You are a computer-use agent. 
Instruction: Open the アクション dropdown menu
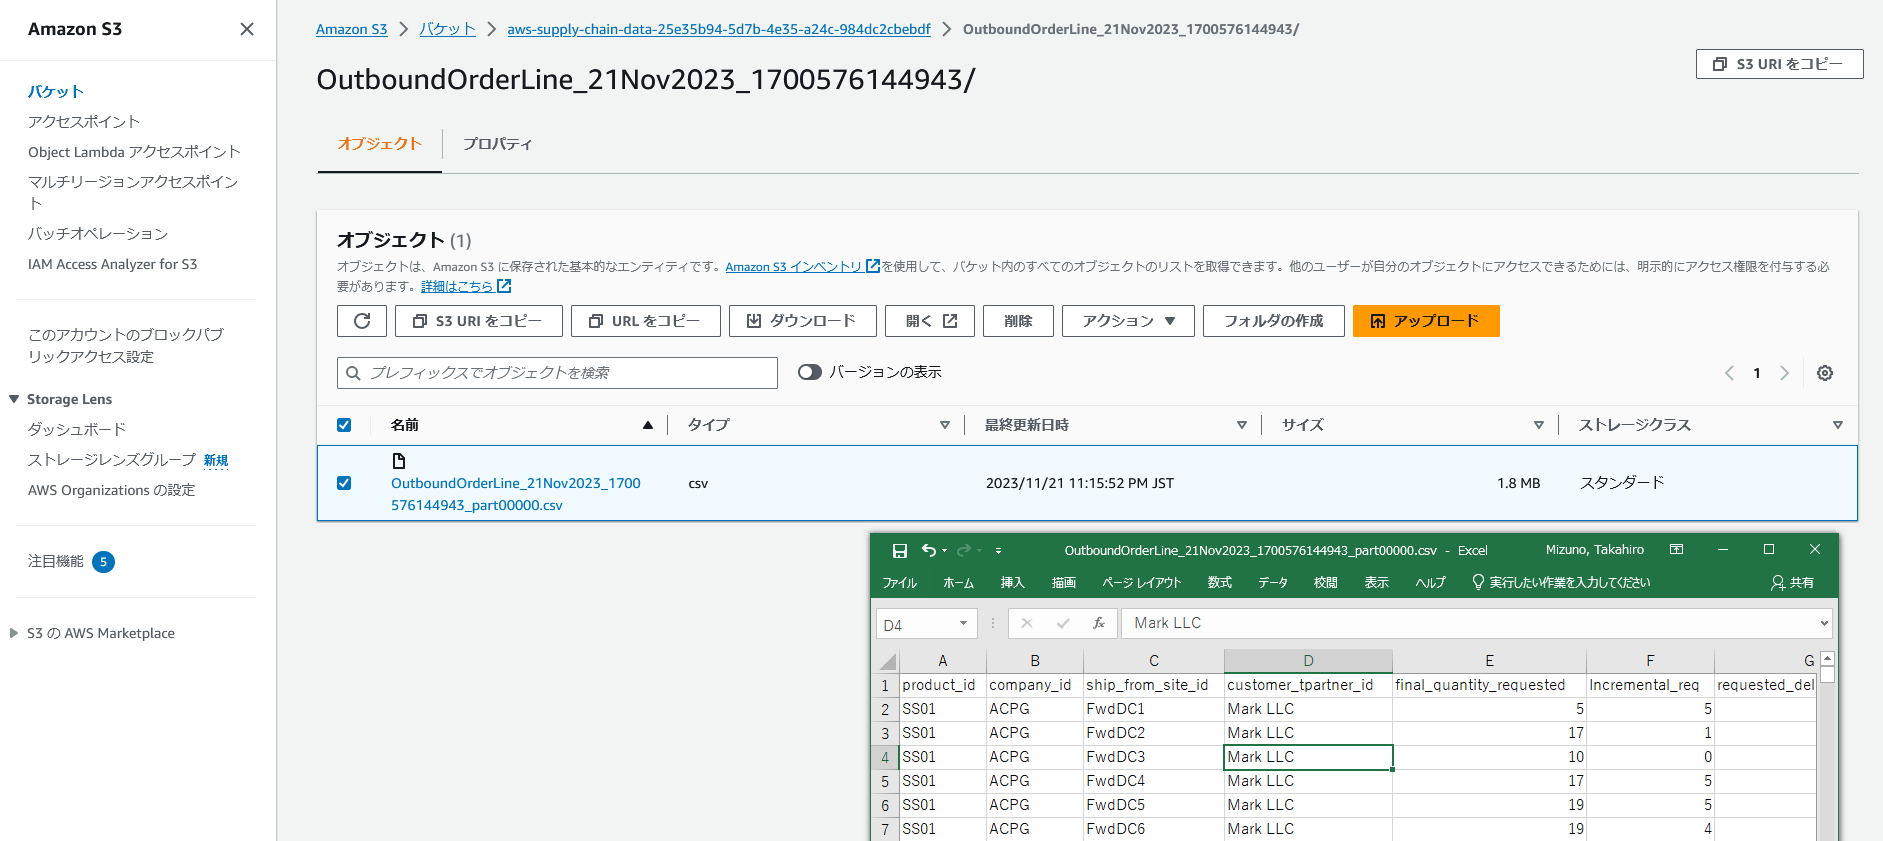[1128, 321]
